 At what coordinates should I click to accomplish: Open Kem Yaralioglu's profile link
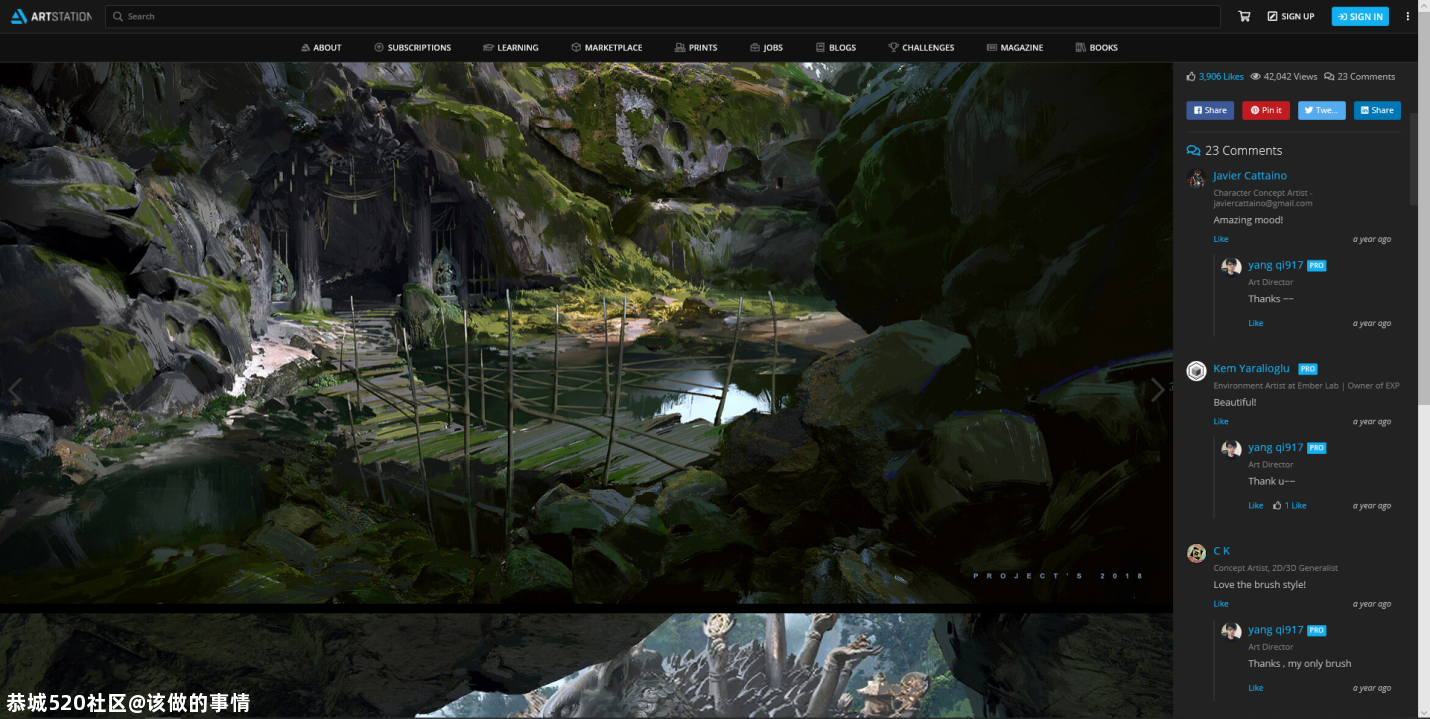[1251, 368]
